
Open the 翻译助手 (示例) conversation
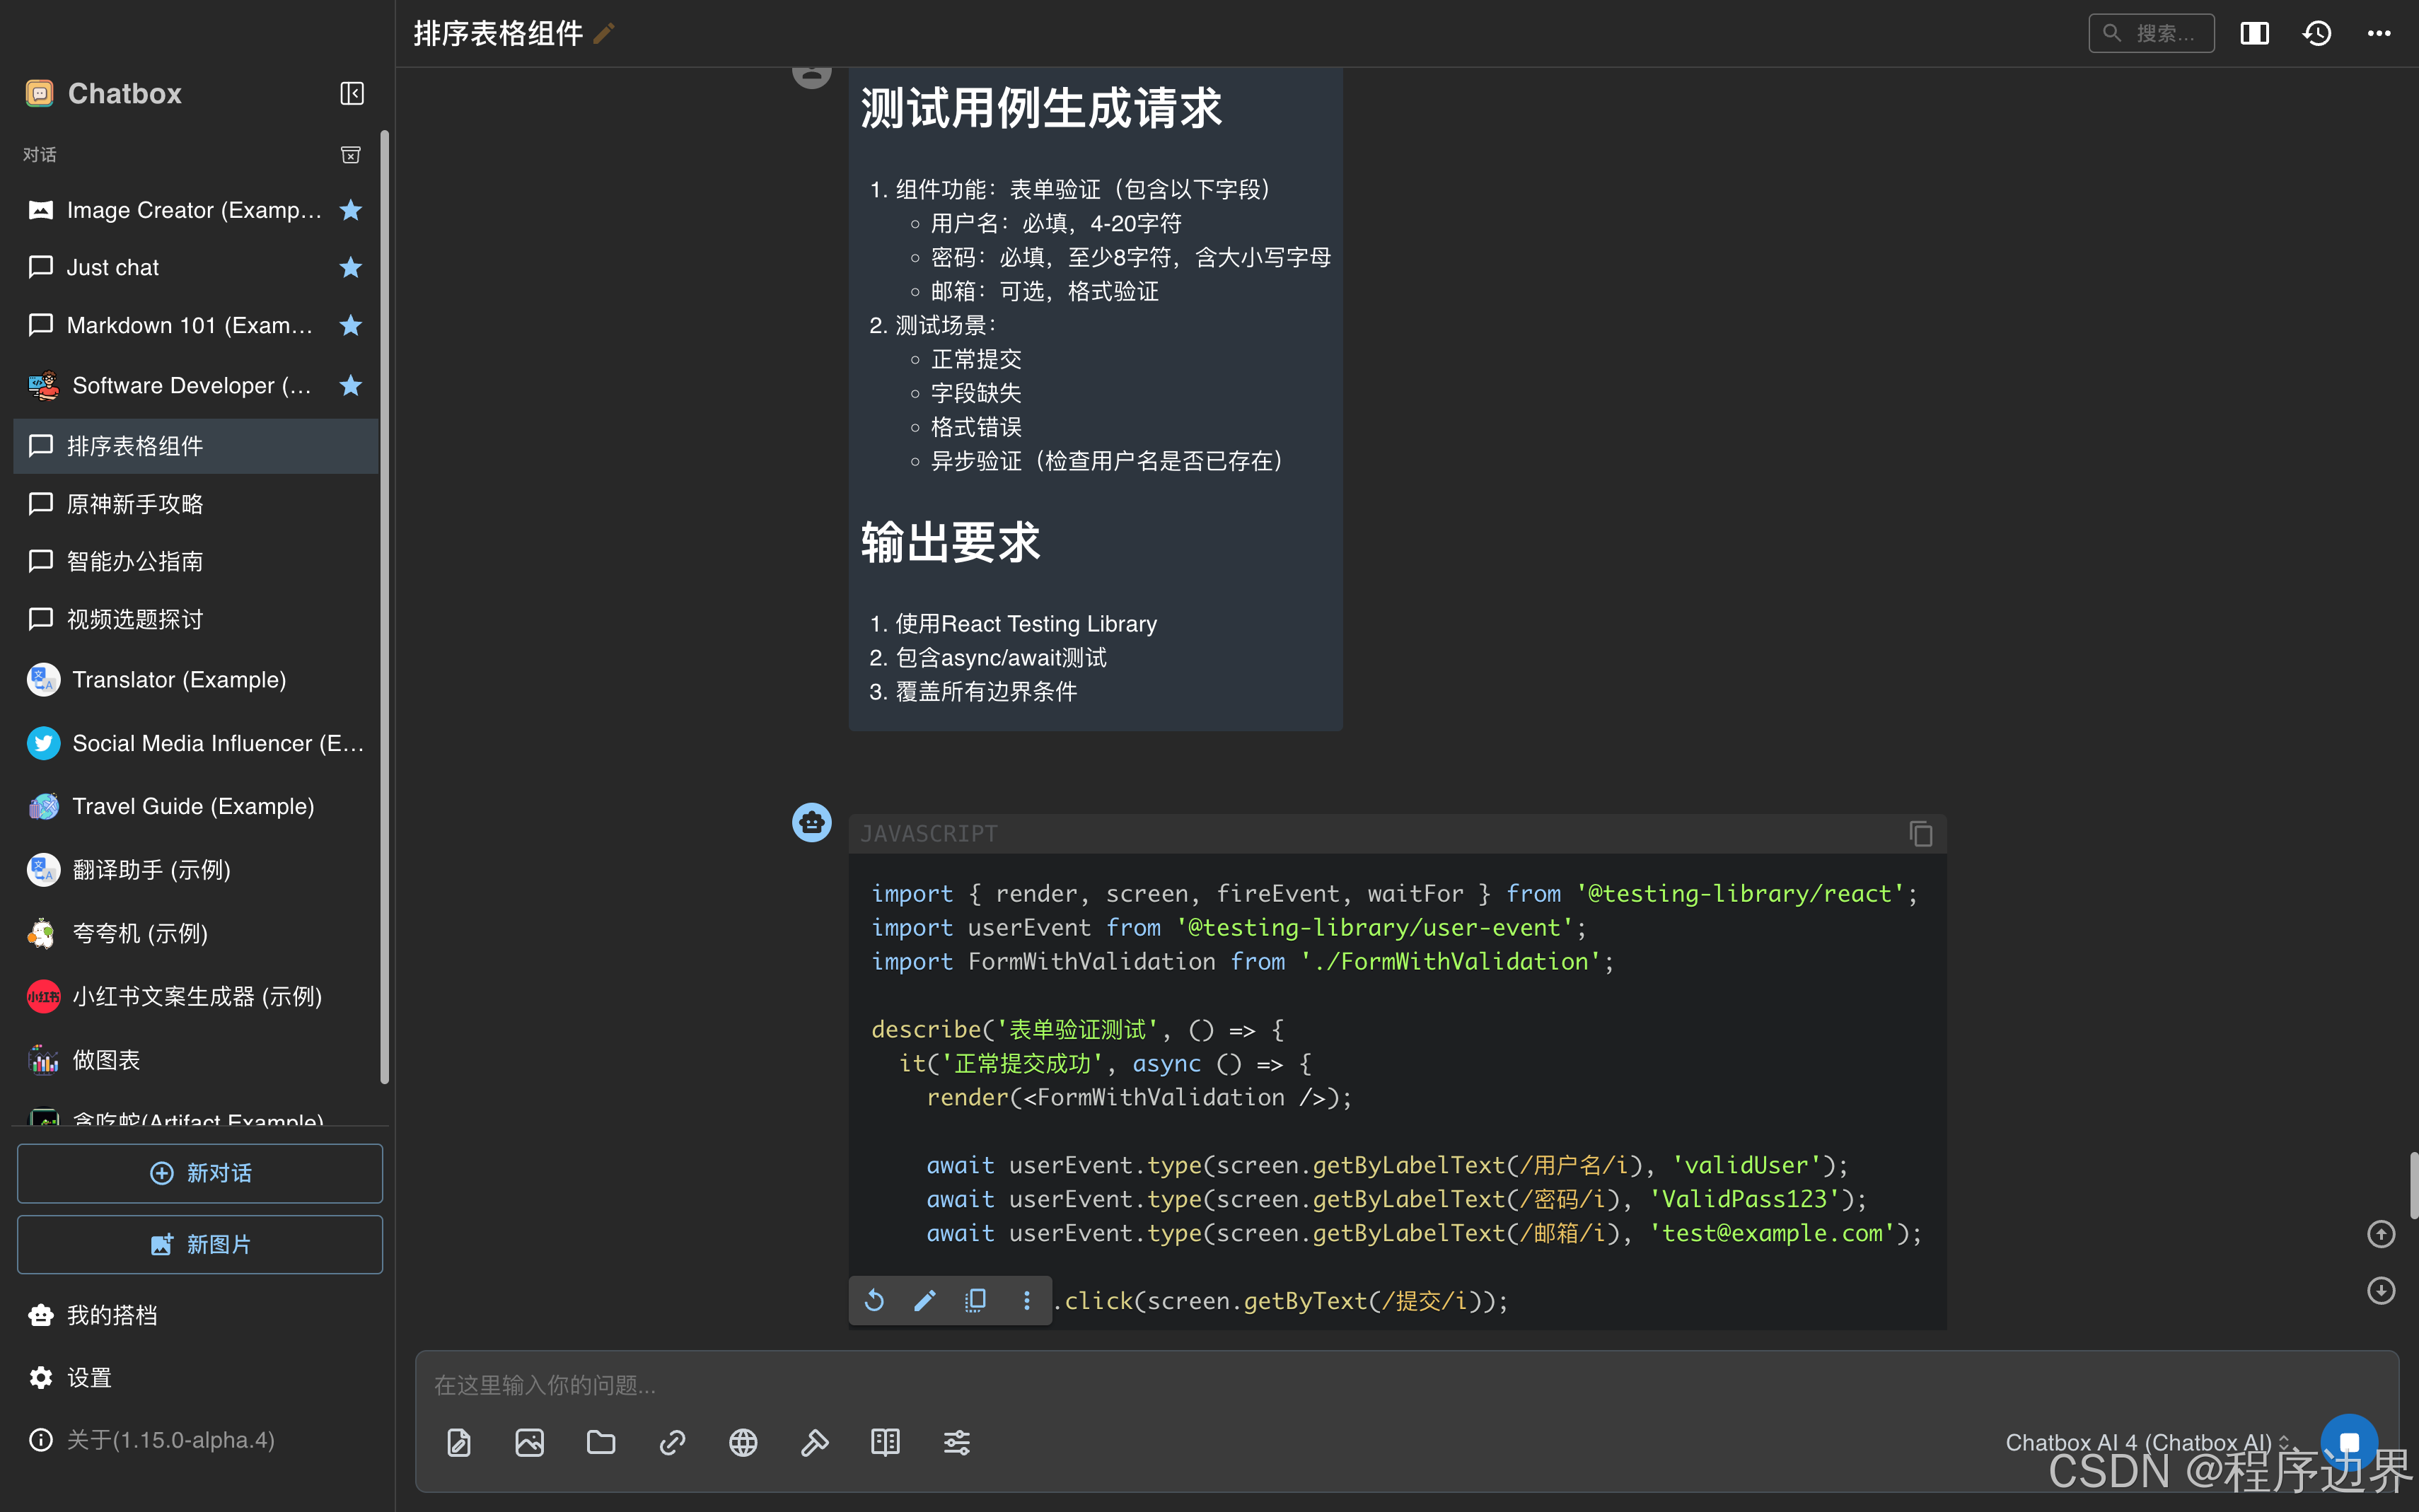195,870
